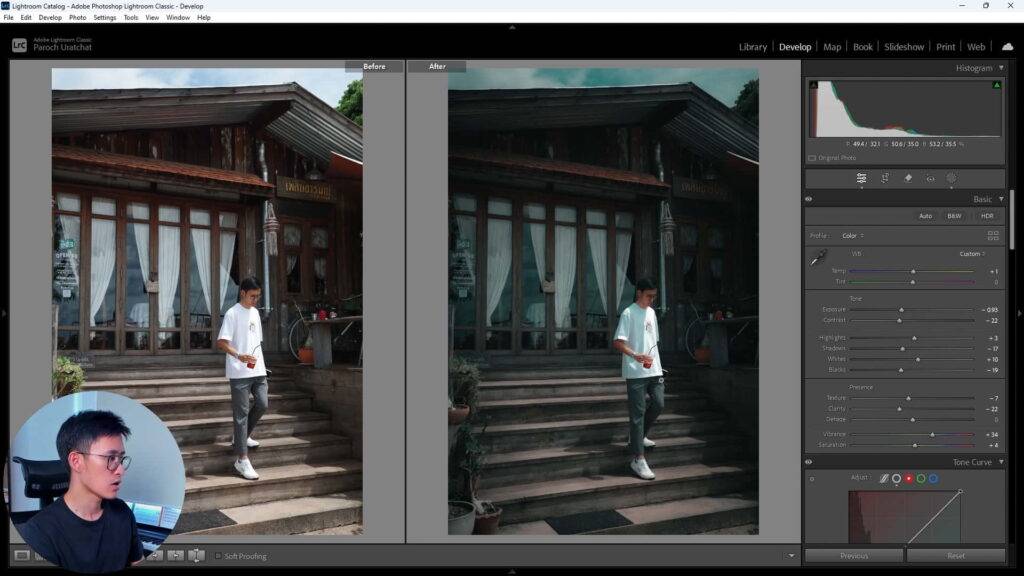Enable the Soft Proofing checkbox
Image resolution: width=1024 pixels, height=576 pixels.
[219, 556]
